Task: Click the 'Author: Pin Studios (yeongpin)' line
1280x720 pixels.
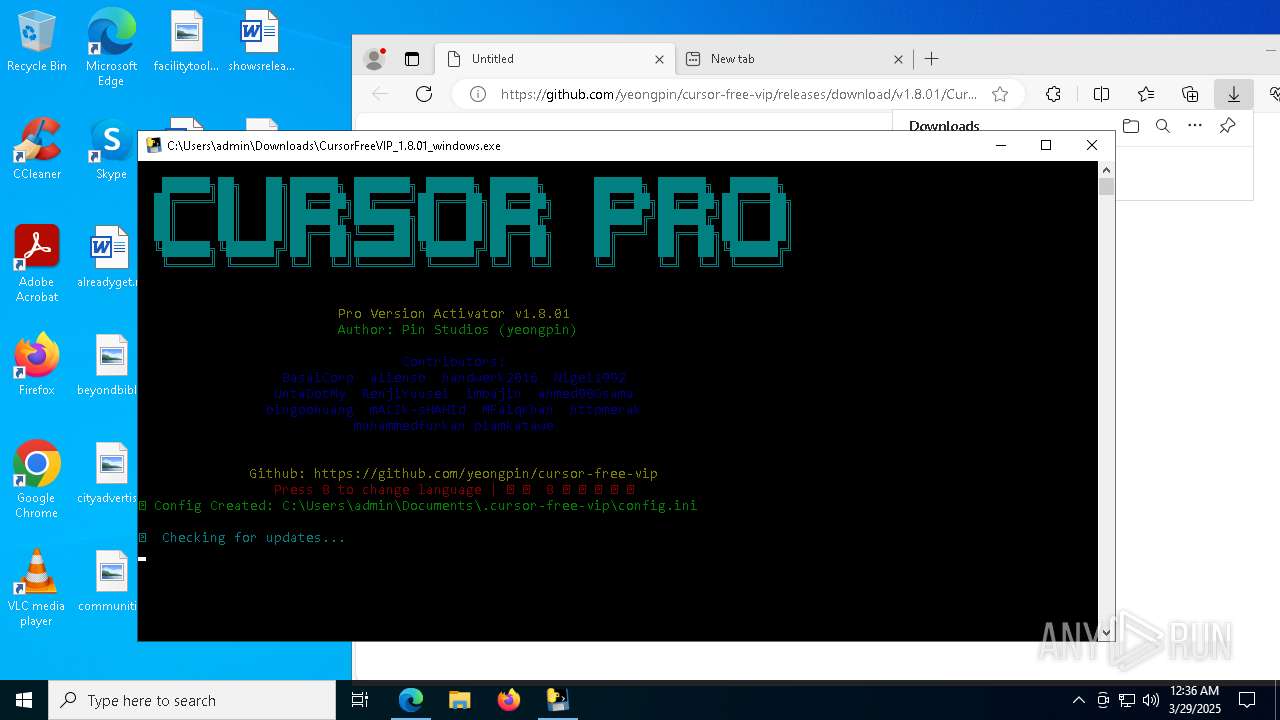Action: tap(457, 330)
